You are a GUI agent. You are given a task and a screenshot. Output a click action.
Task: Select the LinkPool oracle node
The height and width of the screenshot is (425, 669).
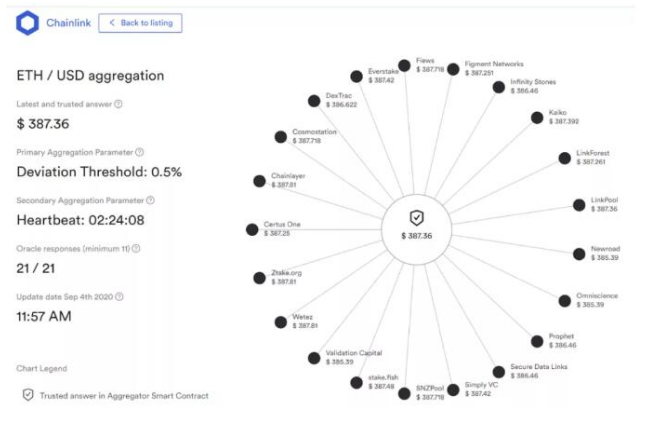(579, 205)
